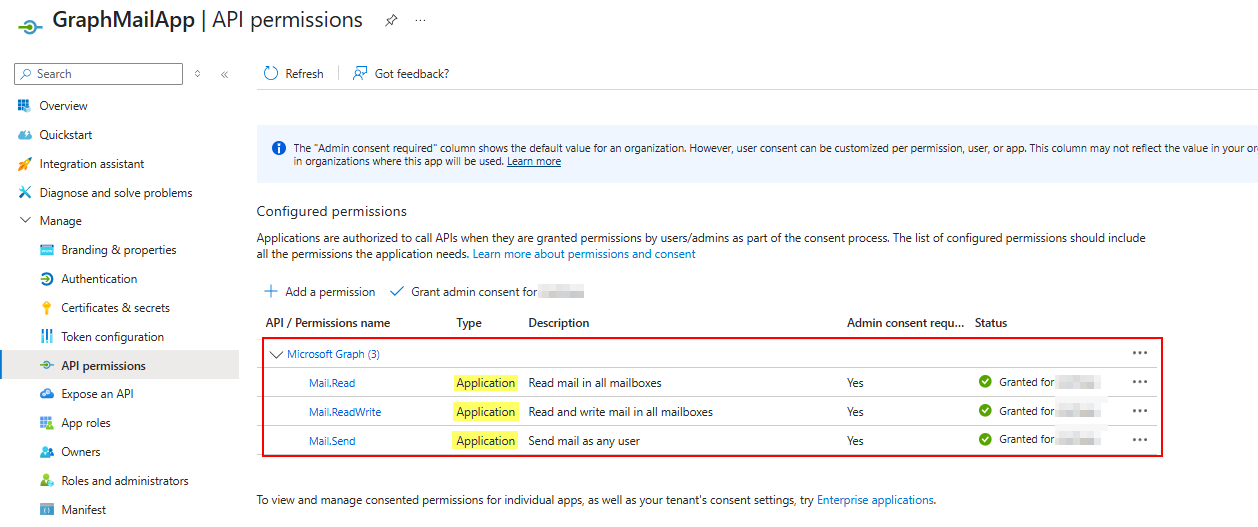Viewport: 1258px width, 527px height.
Task: Open Mail.ReadWrite permission
Action: coord(345,412)
